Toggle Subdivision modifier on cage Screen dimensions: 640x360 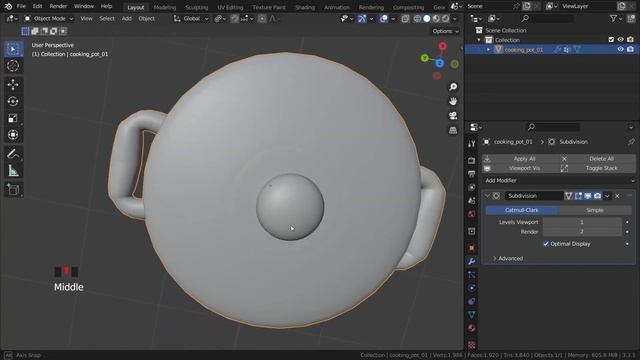tap(568, 196)
